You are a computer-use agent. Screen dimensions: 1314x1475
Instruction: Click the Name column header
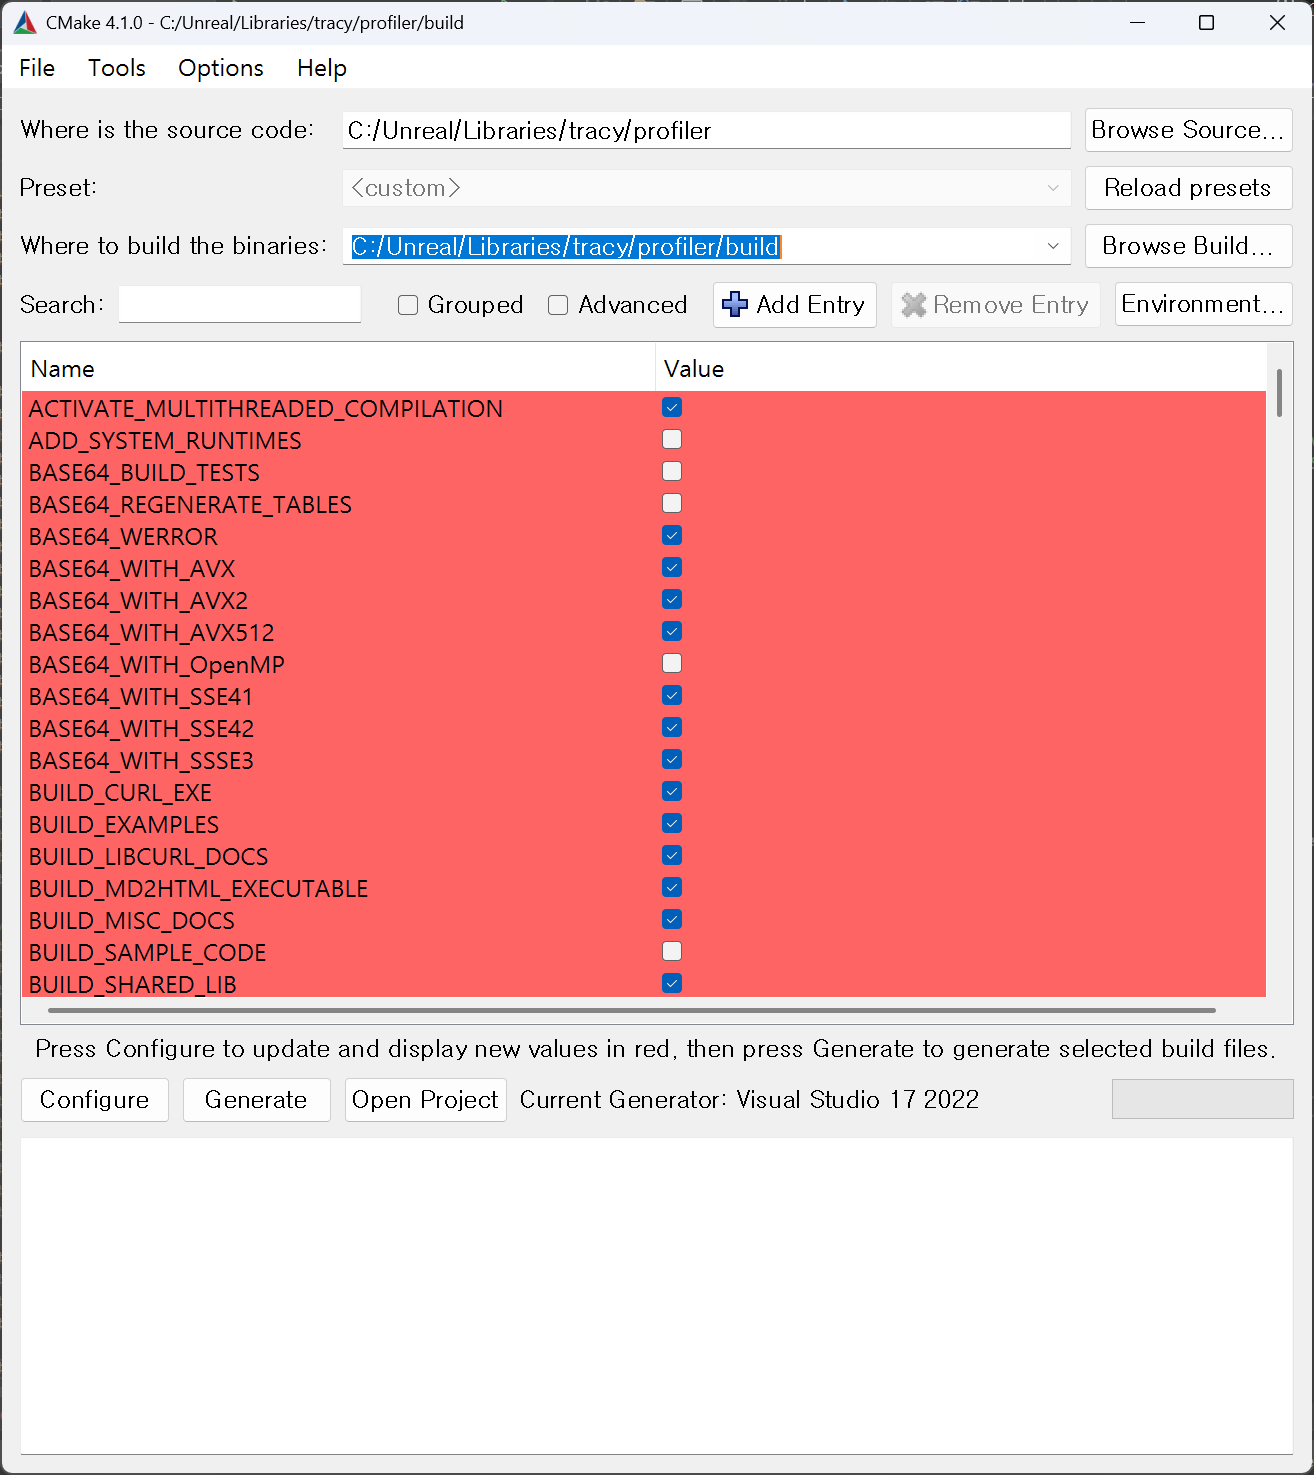click(338, 369)
